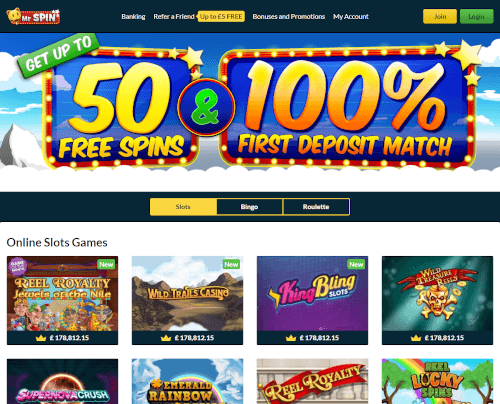
Task: Open the Banking menu item
Action: 133,16
